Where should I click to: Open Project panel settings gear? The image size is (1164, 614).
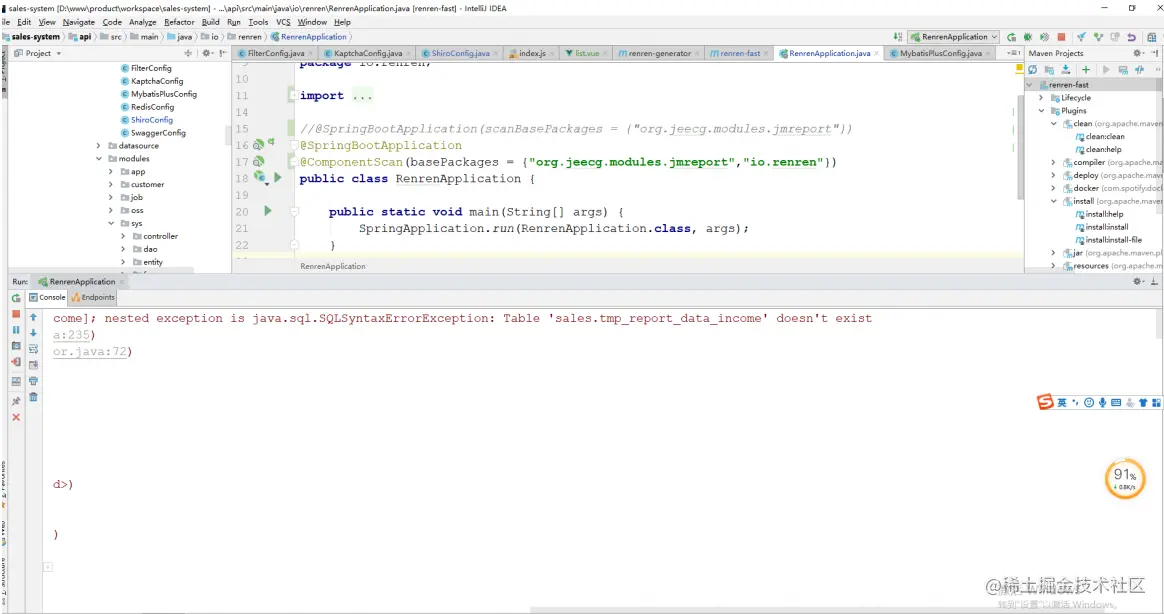pyautogui.click(x=207, y=53)
